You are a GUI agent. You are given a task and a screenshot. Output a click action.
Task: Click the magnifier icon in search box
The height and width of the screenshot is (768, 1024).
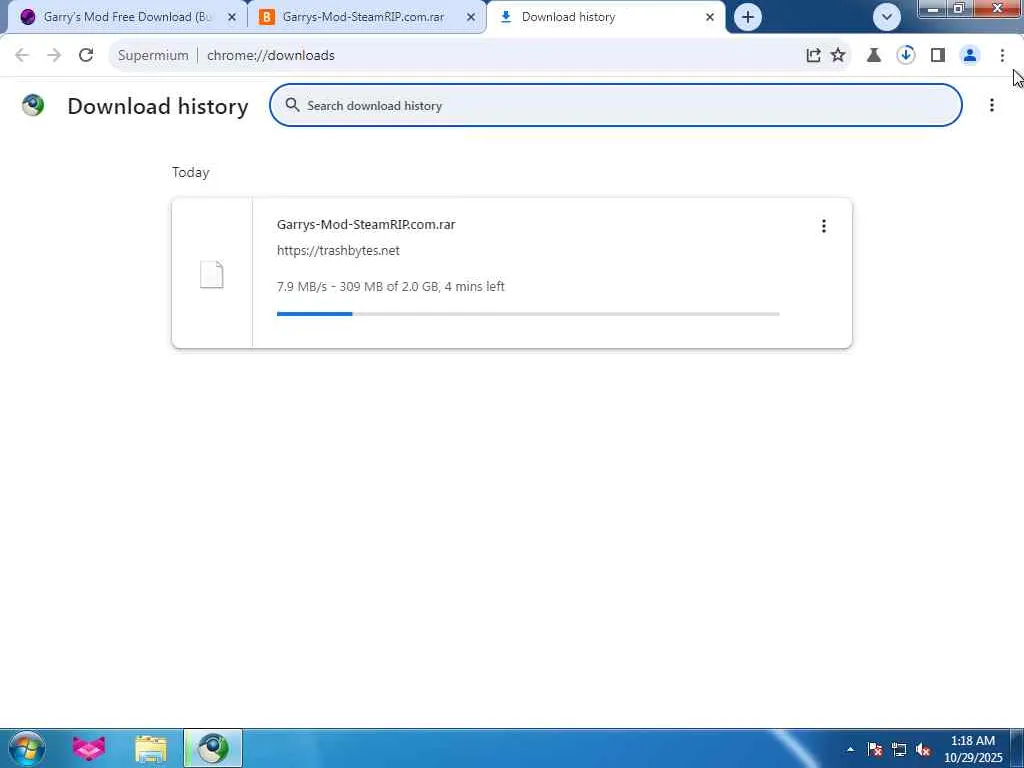coord(292,105)
